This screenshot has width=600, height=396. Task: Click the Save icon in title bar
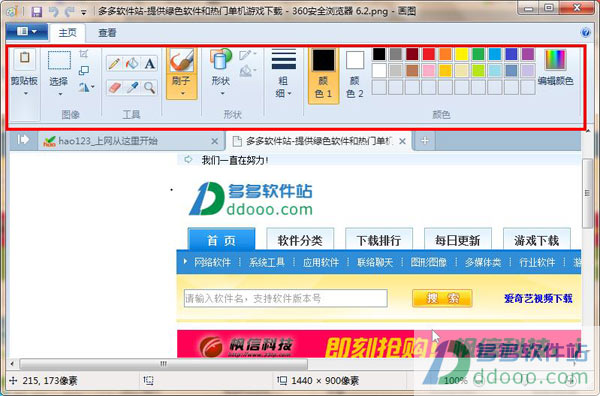coord(36,11)
